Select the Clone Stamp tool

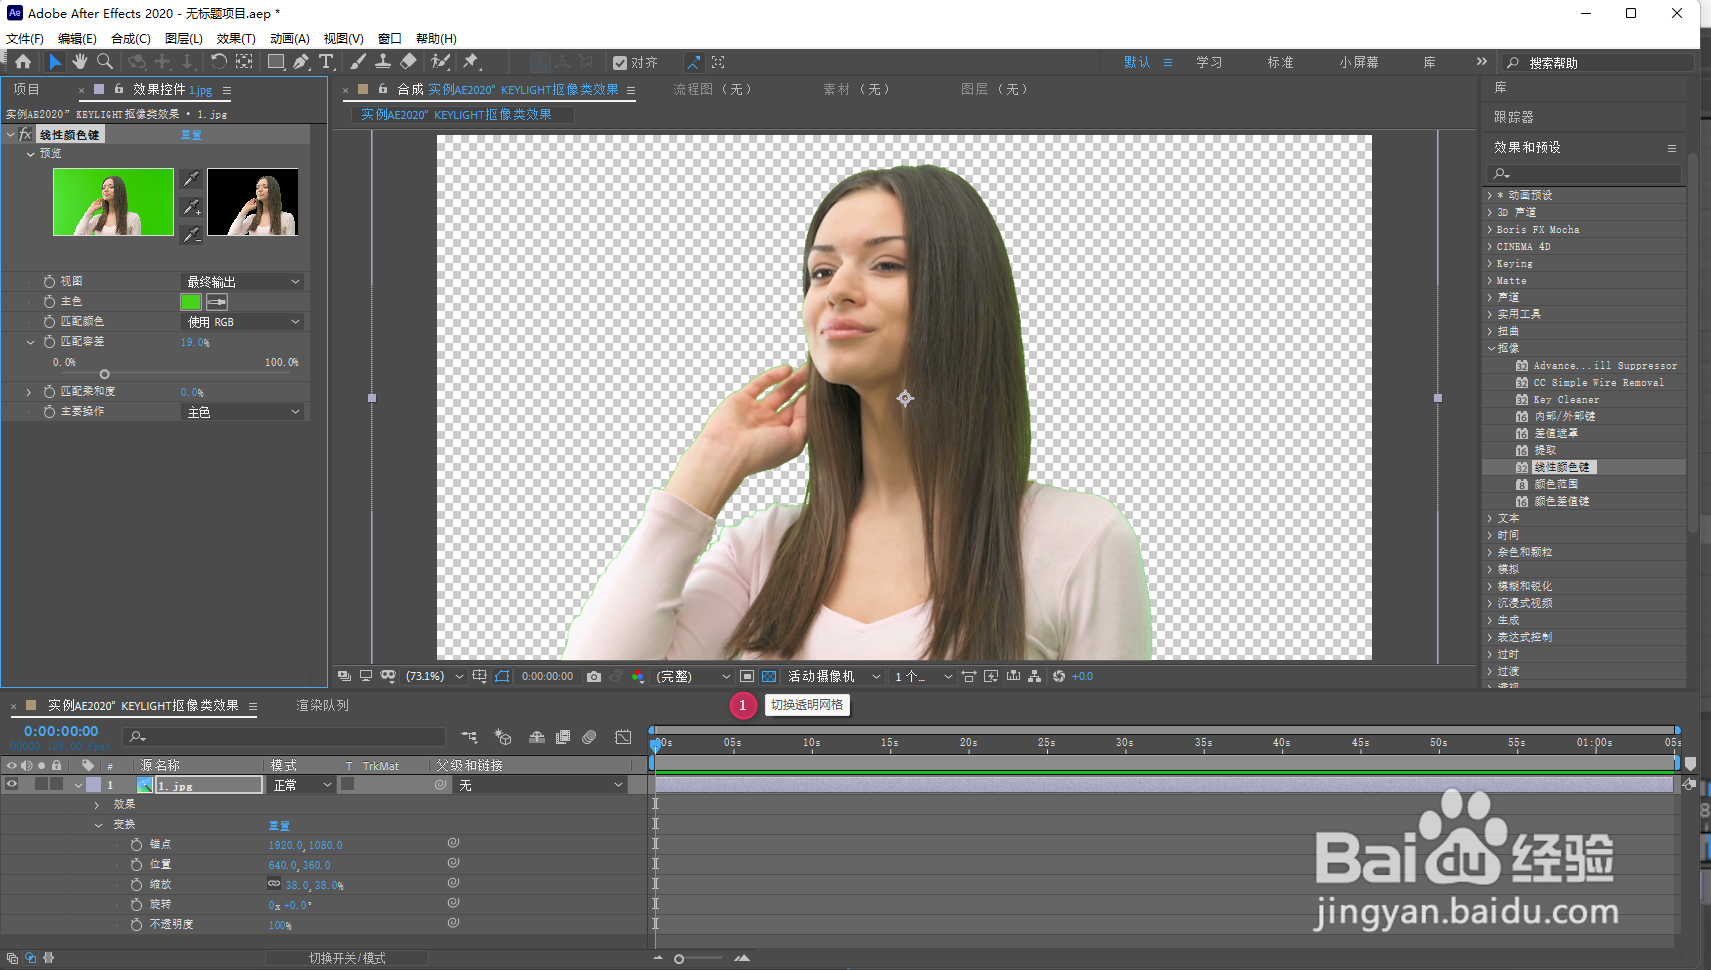[382, 62]
